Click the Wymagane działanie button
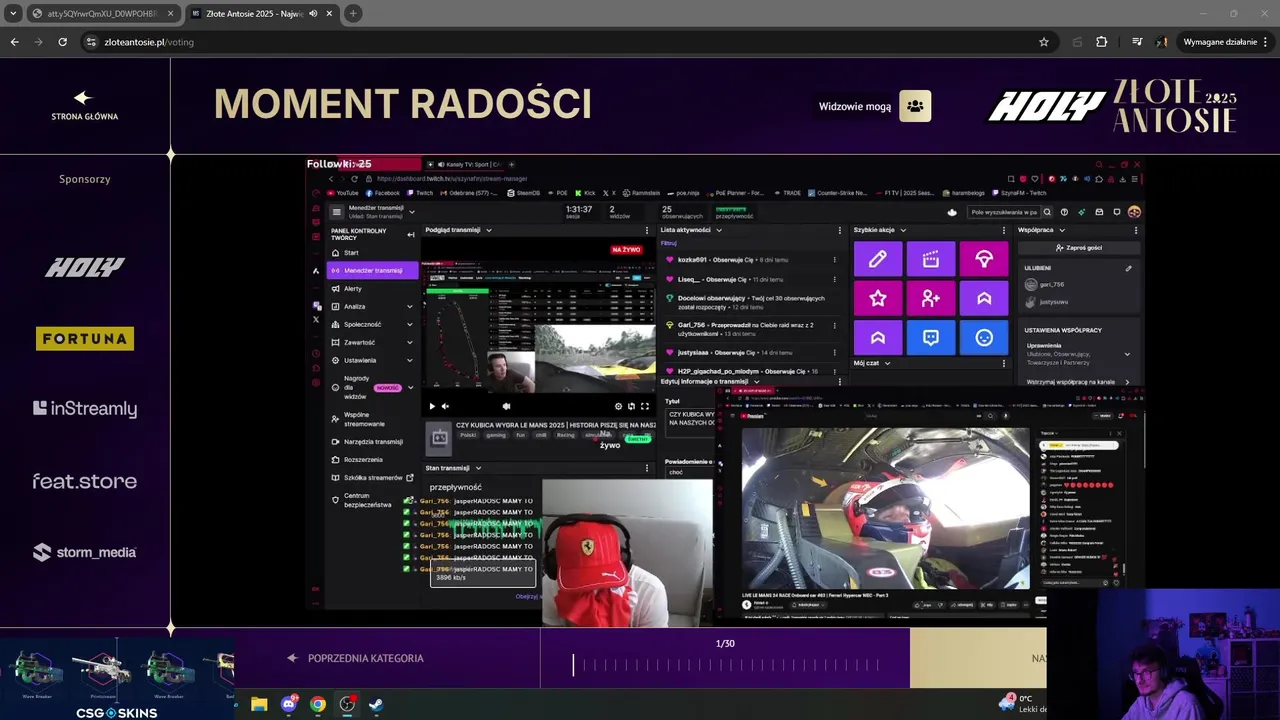The height and width of the screenshot is (720, 1280). point(1225,42)
